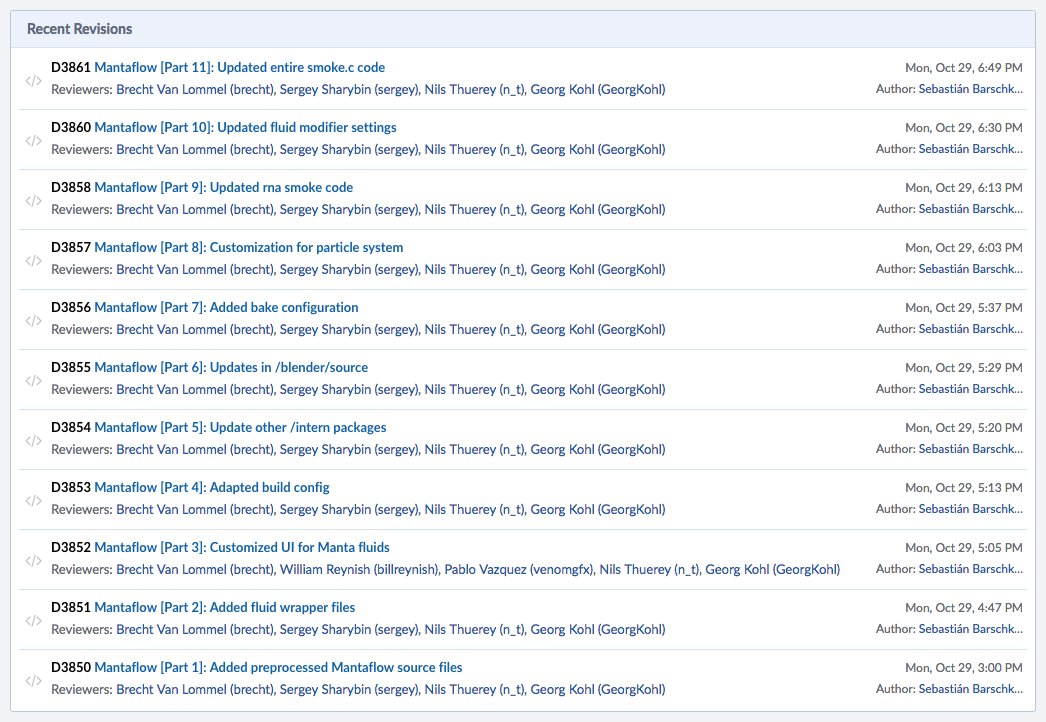1046x722 pixels.
Task: Open Mantaflow Part 9 rna smoke code
Action: 223,188
